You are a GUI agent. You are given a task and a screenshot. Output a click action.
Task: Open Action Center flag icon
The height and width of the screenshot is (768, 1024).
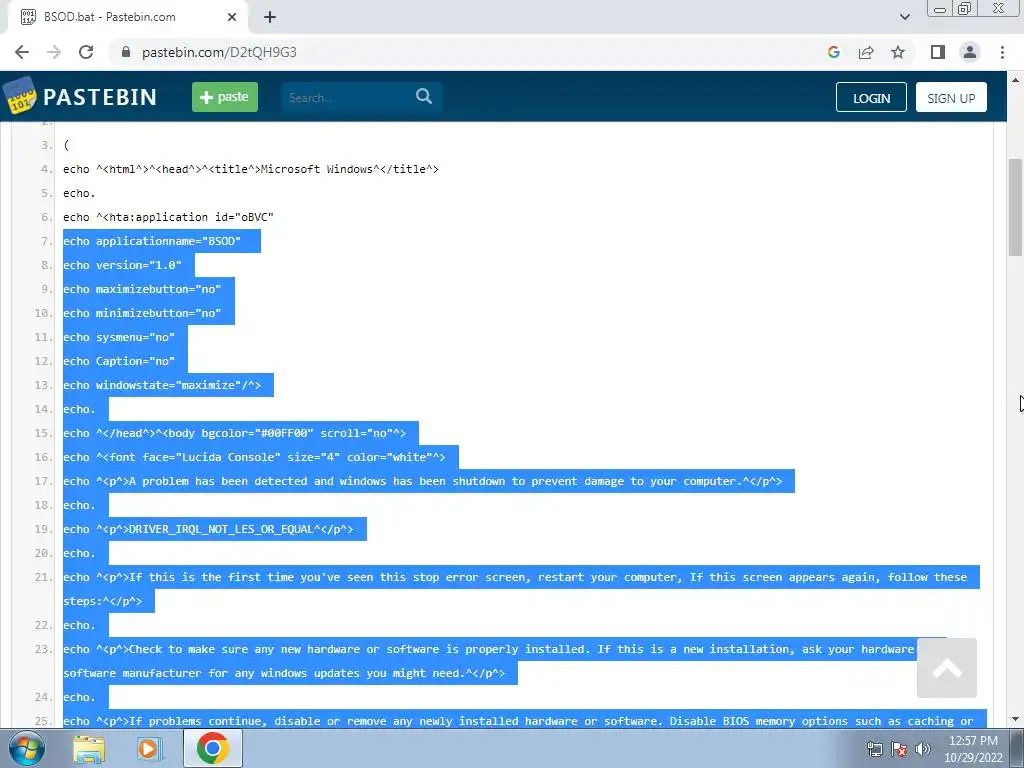899,749
